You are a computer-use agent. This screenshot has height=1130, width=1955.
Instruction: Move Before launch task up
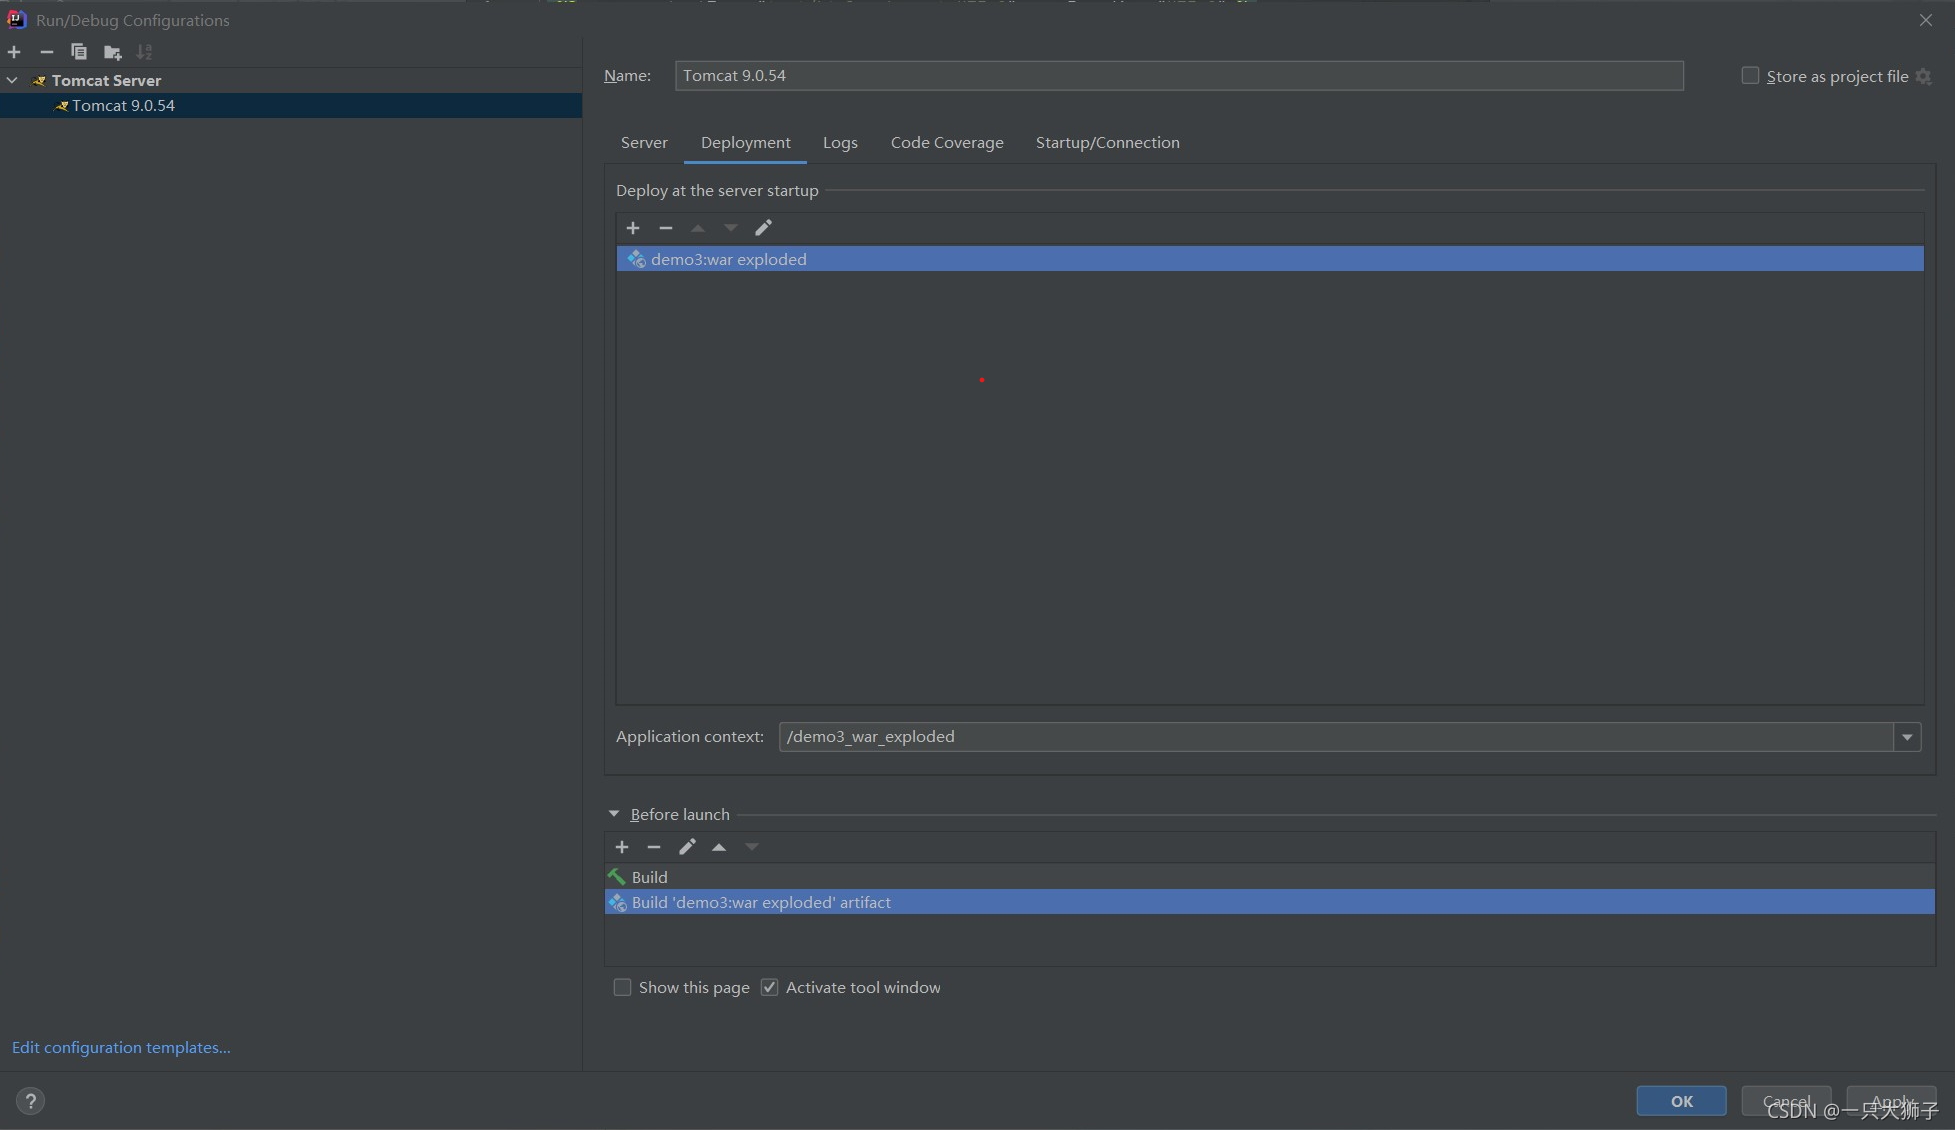coord(719,847)
